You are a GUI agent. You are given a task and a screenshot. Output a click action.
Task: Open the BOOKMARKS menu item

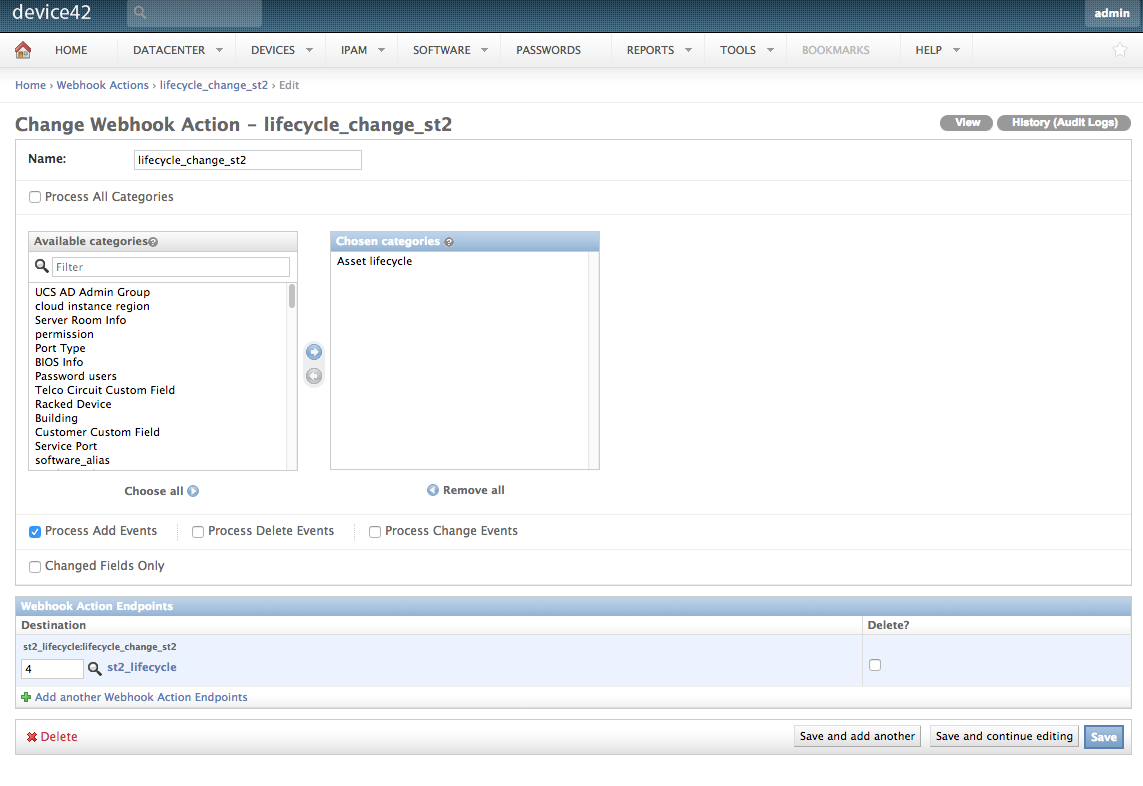pos(835,50)
